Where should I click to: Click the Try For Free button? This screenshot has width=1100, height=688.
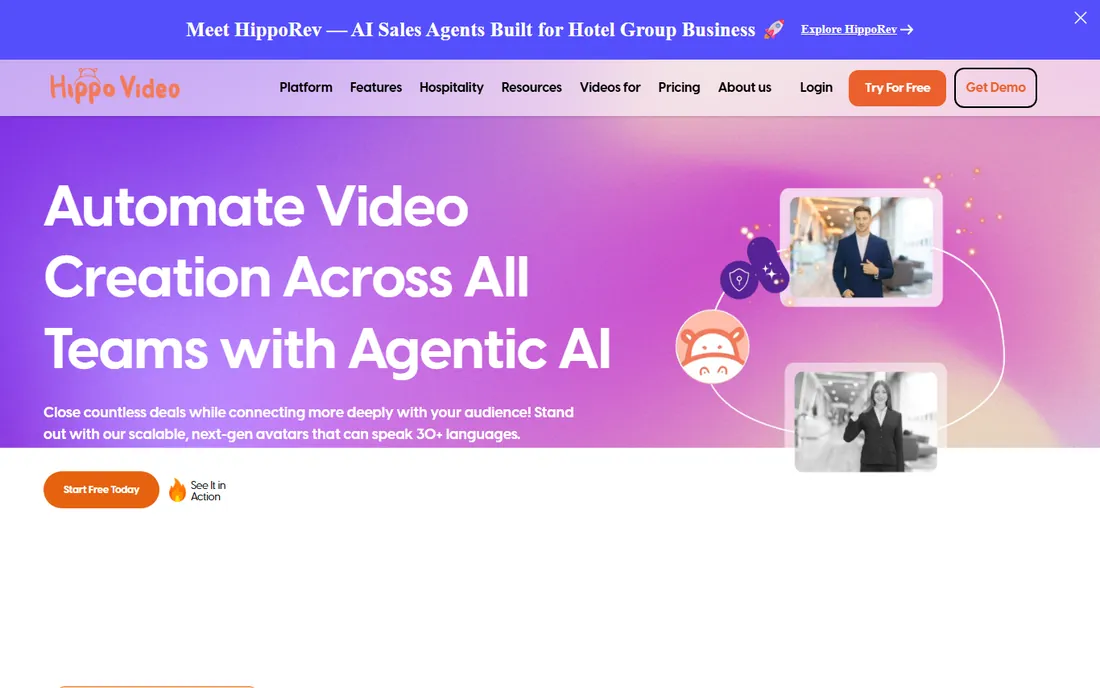[x=897, y=88]
